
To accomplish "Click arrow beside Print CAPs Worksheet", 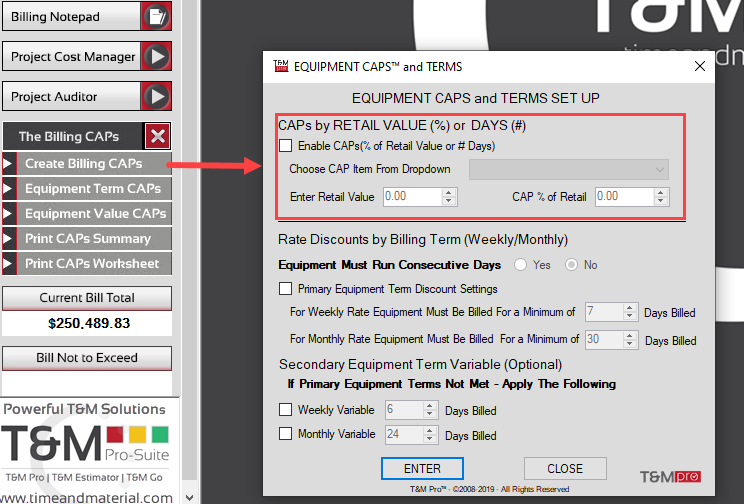I will [x=9, y=264].
